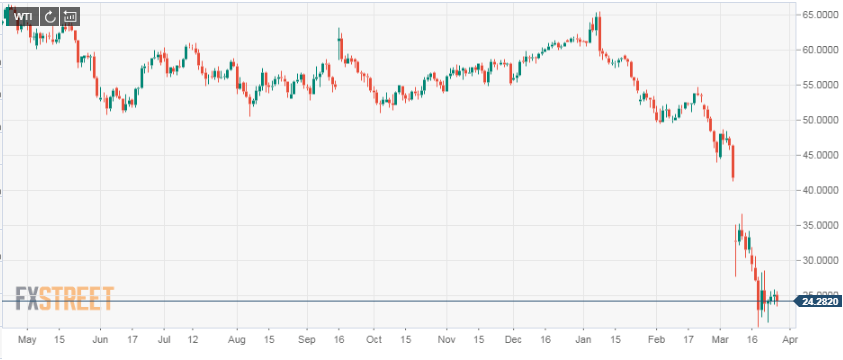The height and width of the screenshot is (360, 843).
Task: Click the 60.0000 price axis label
Action: tap(819, 50)
